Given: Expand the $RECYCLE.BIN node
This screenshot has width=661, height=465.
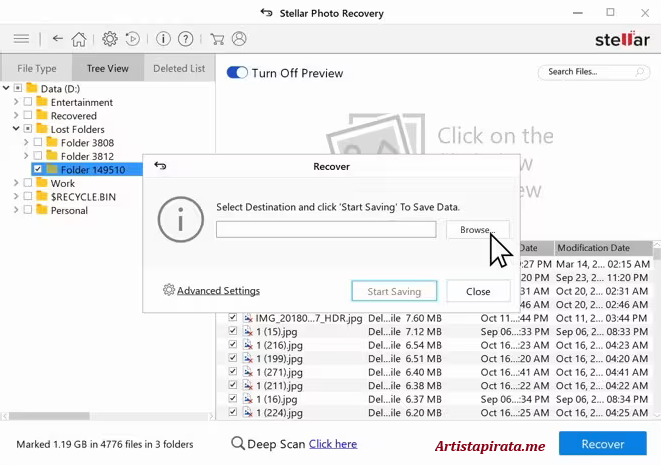Looking at the screenshot, I should (16, 196).
